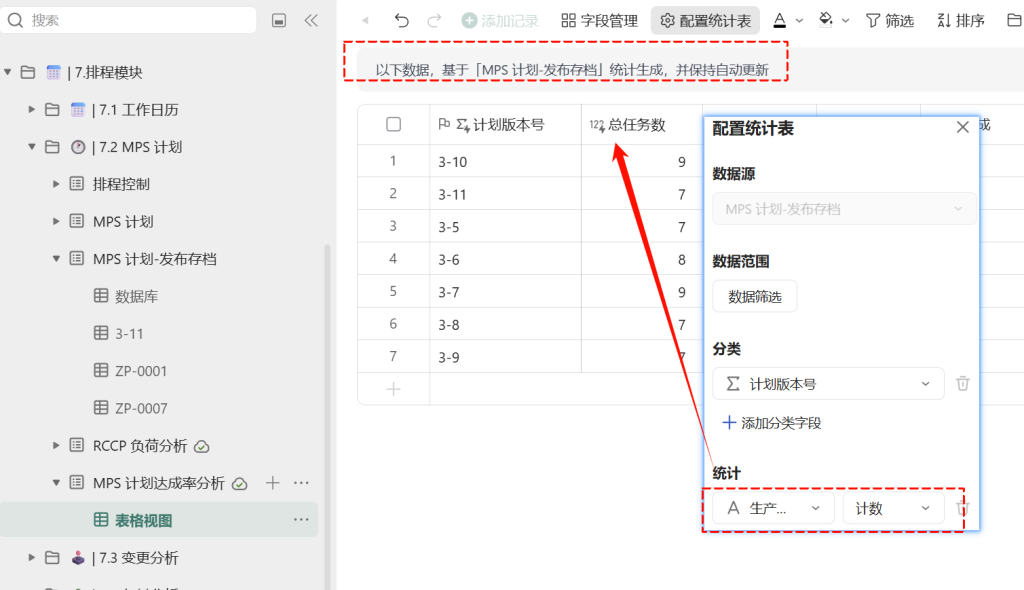The image size is (1024, 590).
Task: Collapse MPS 计划-发布存档 node
Action: (x=56, y=259)
